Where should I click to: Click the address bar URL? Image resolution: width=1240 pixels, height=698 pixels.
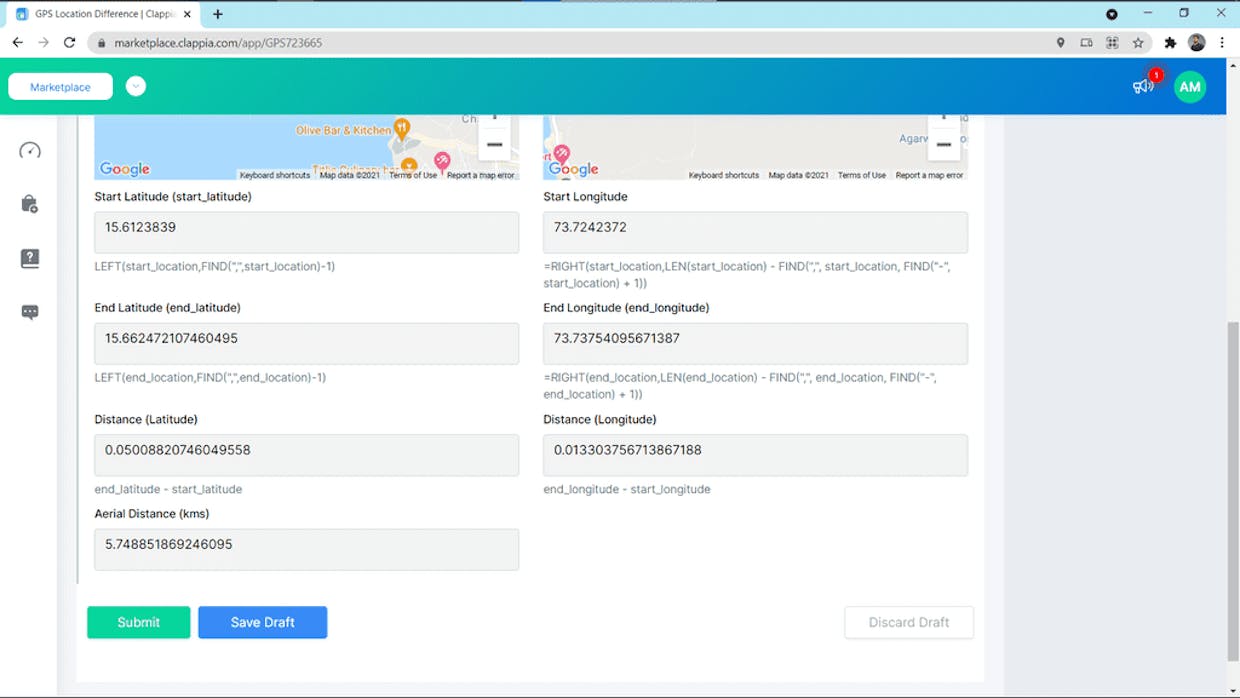218,43
